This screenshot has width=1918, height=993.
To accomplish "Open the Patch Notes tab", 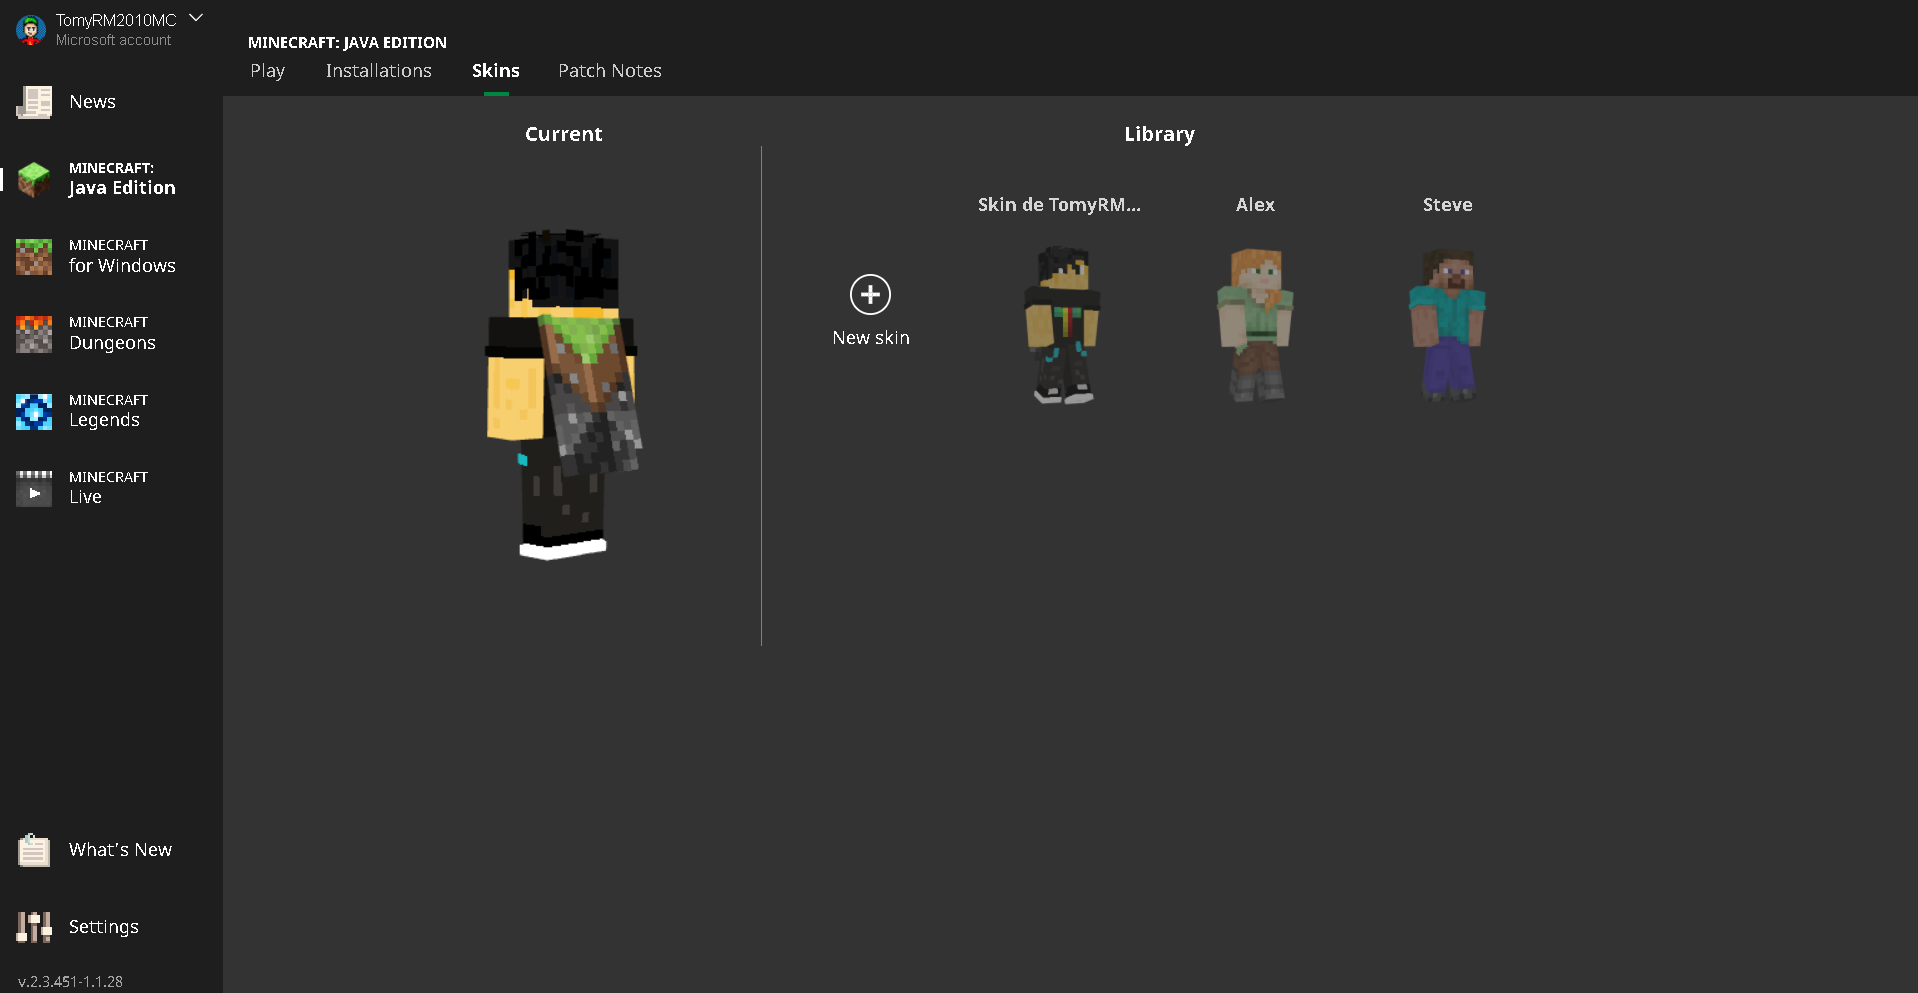I will 610,71.
